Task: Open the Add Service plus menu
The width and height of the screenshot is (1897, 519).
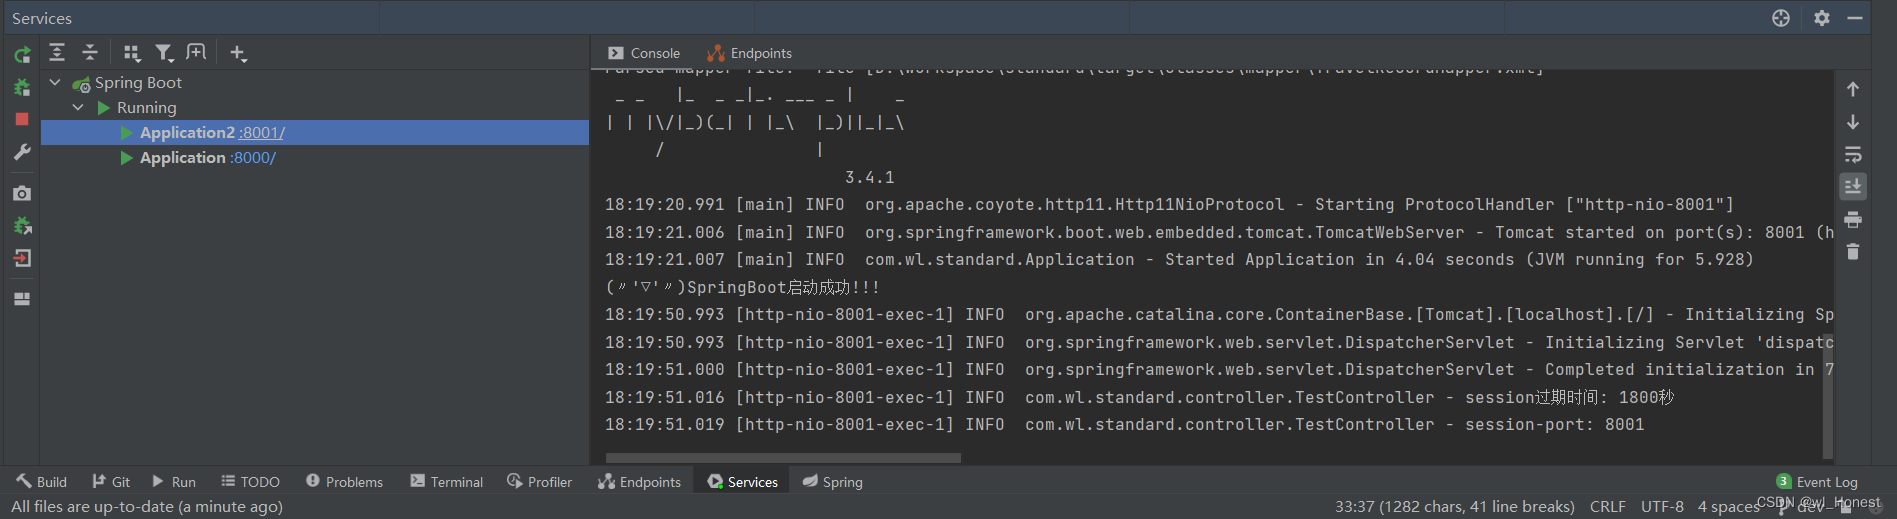Action: pyautogui.click(x=237, y=53)
